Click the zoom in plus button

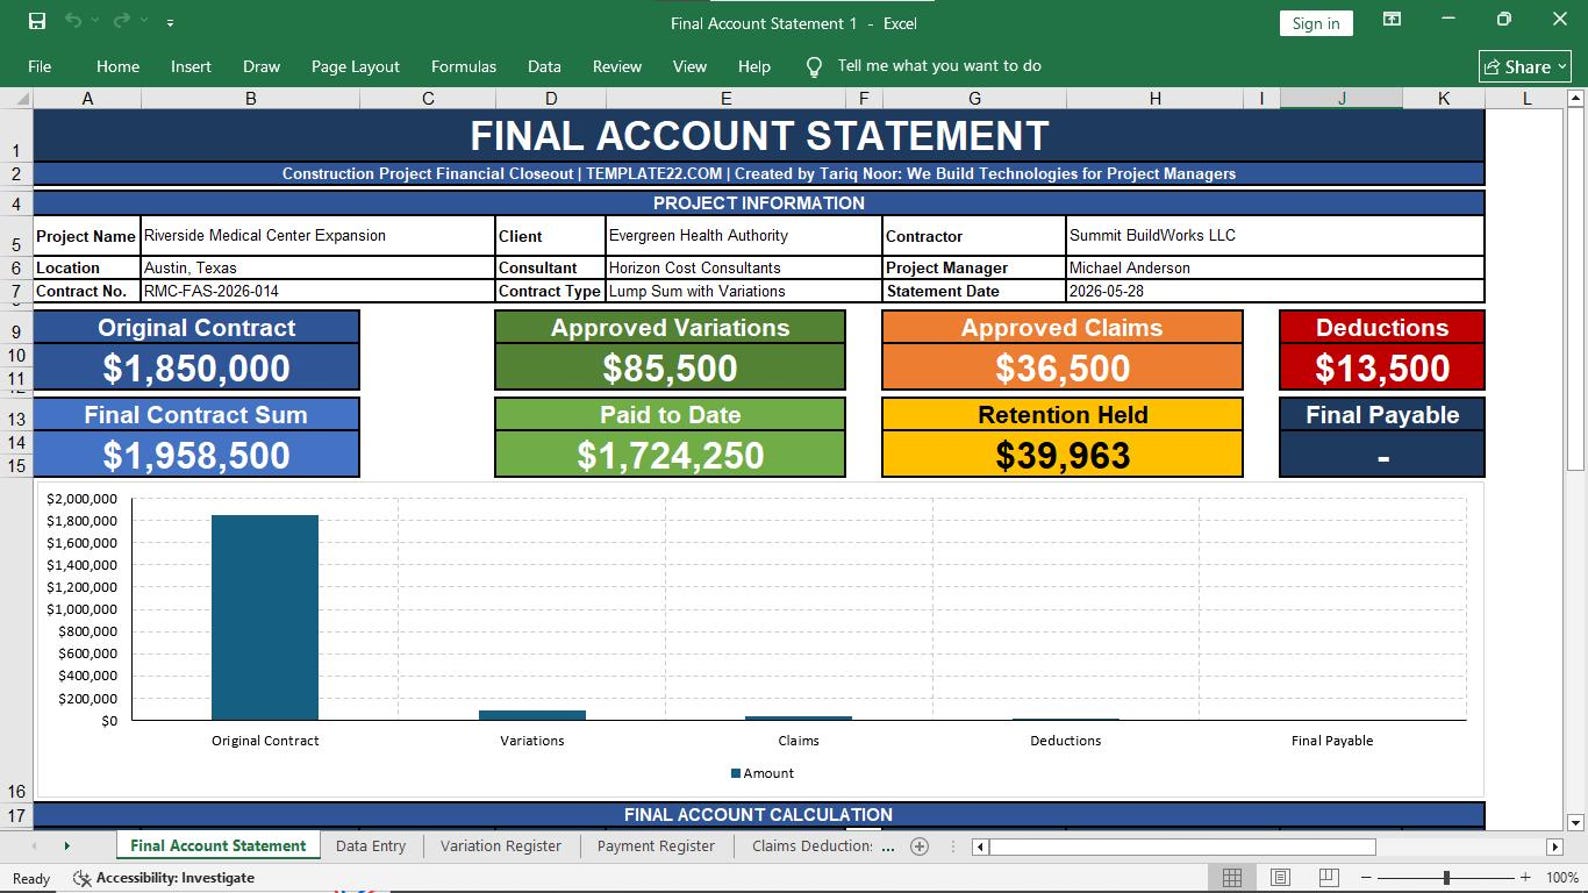[x=1525, y=877]
